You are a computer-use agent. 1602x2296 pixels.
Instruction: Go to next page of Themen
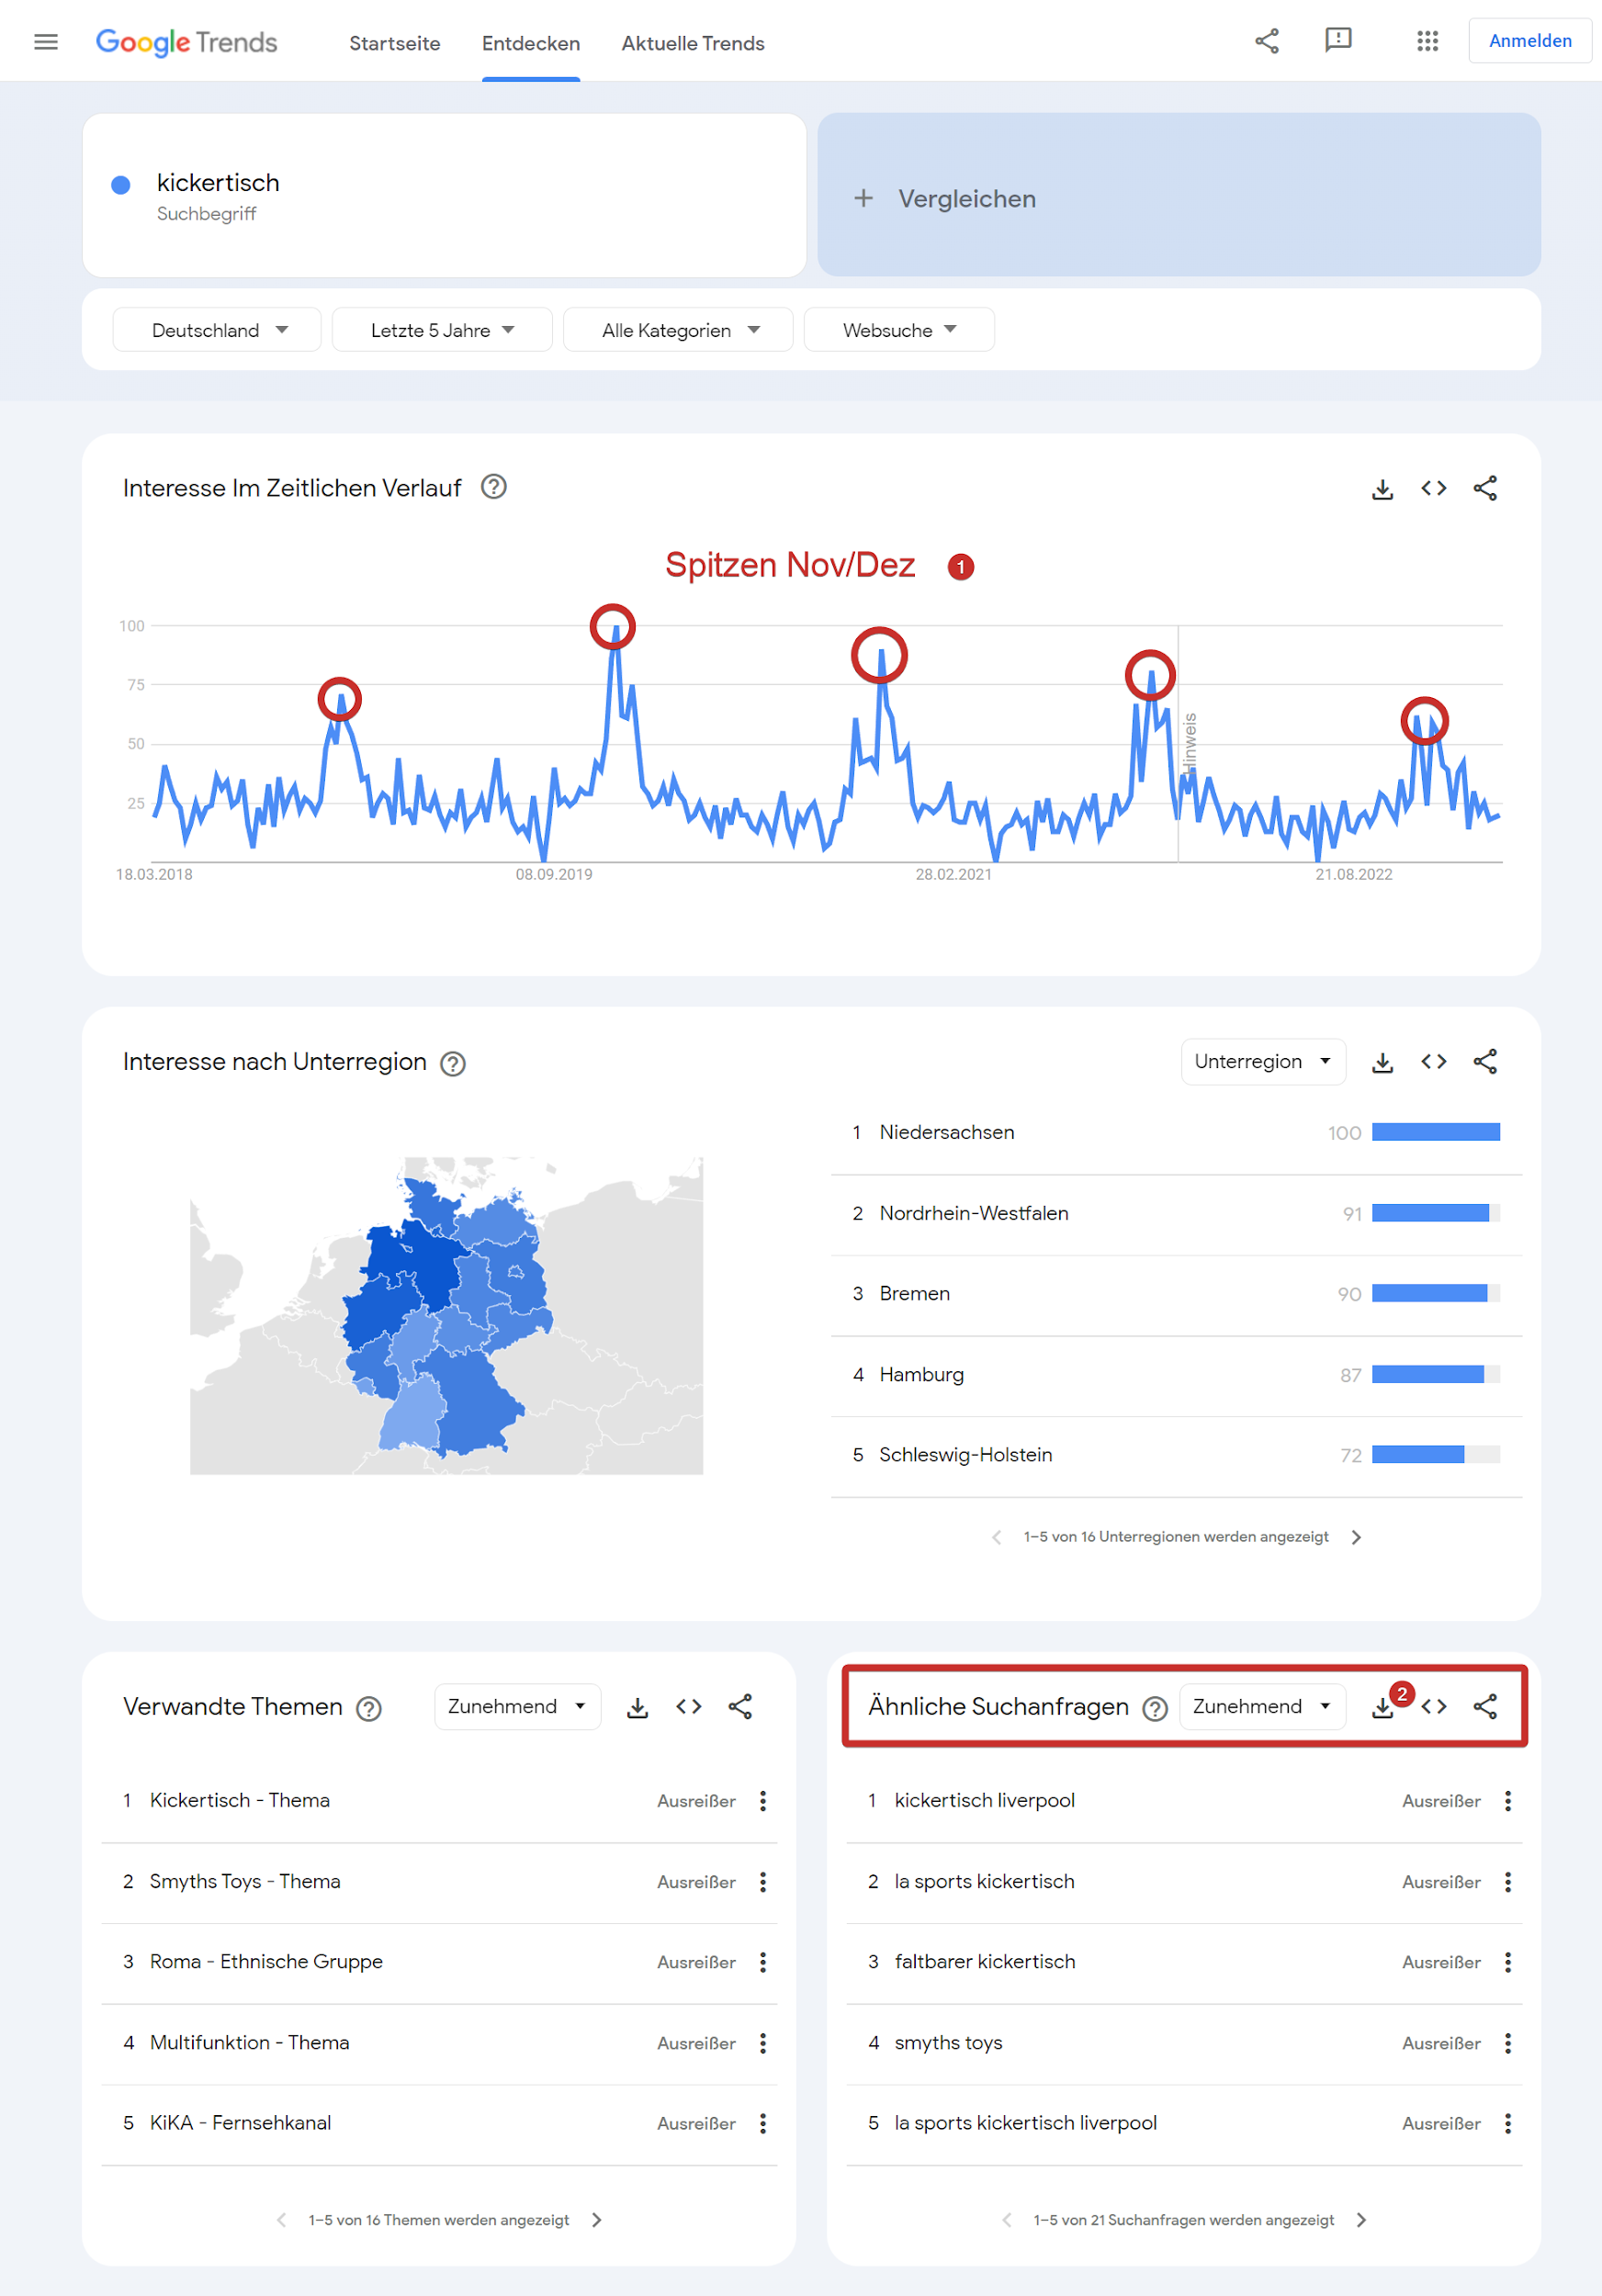tap(597, 2219)
